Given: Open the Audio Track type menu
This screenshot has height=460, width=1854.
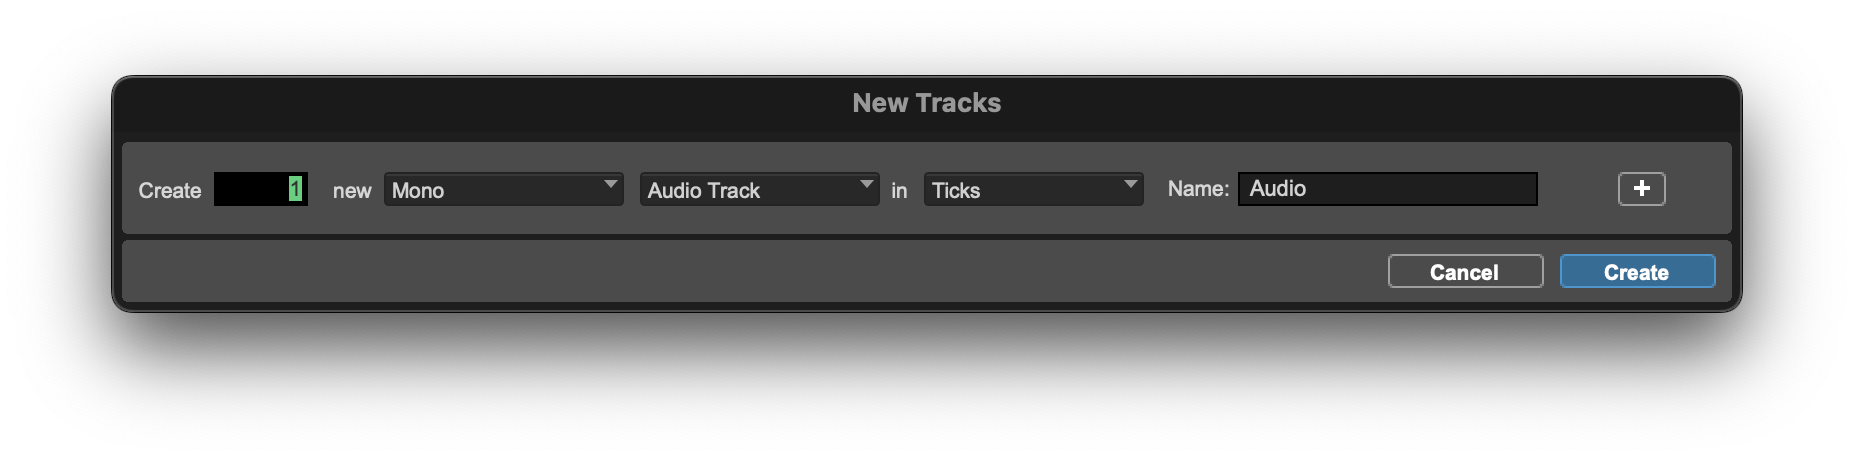Looking at the screenshot, I should [758, 190].
